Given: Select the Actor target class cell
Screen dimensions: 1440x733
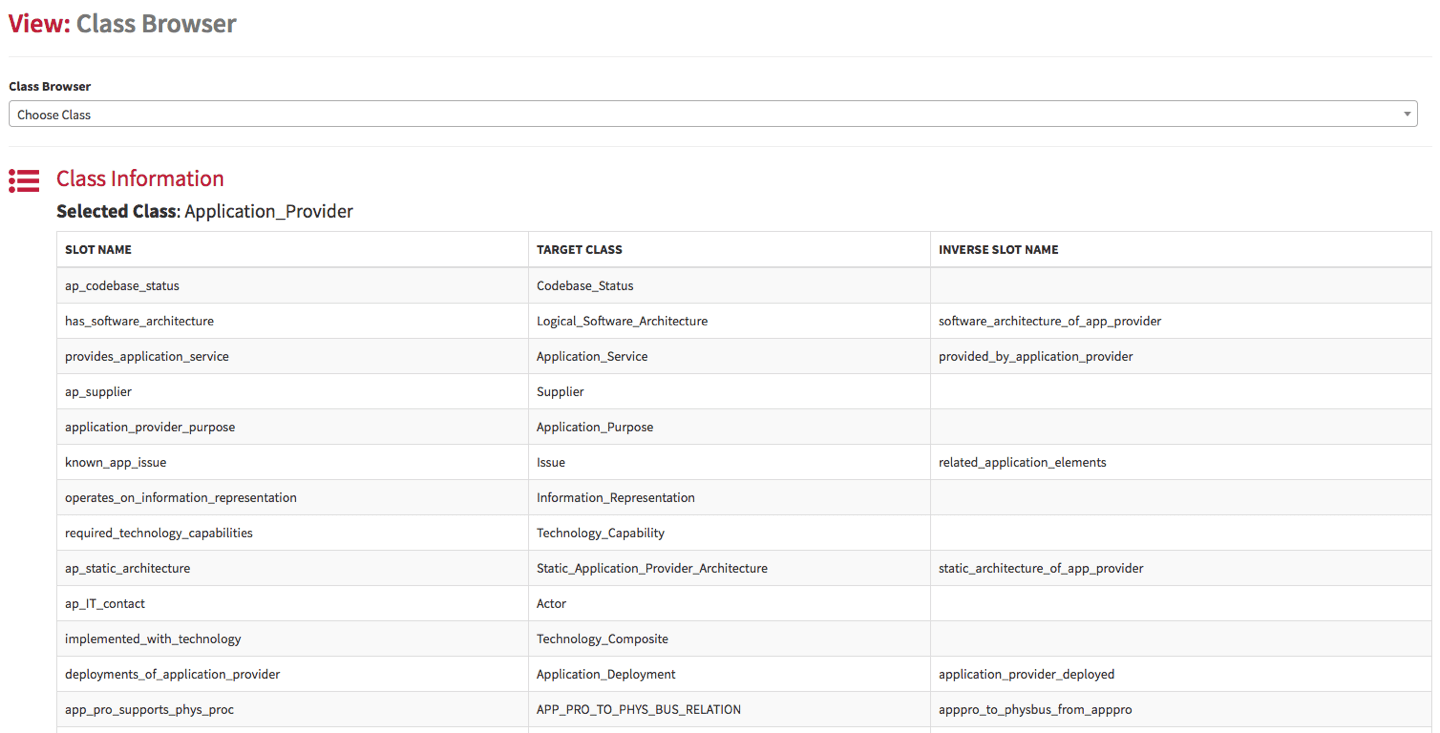Looking at the screenshot, I should tap(729, 603).
